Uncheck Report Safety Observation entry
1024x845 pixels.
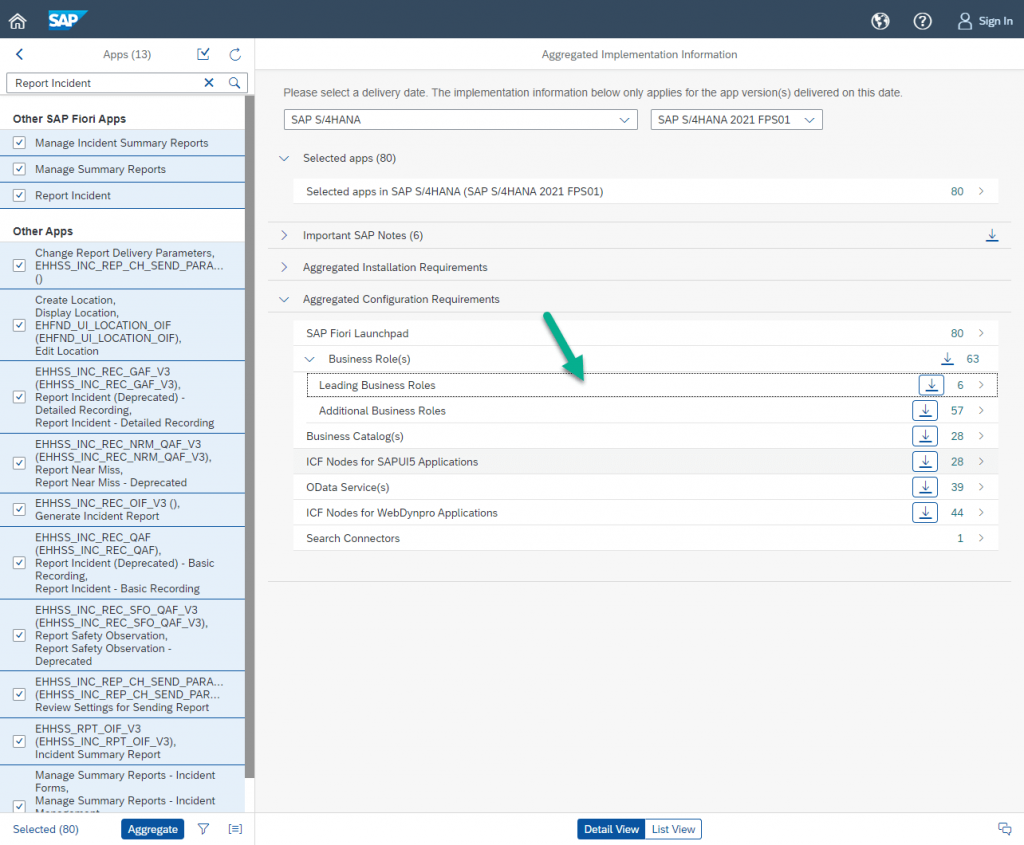20,635
